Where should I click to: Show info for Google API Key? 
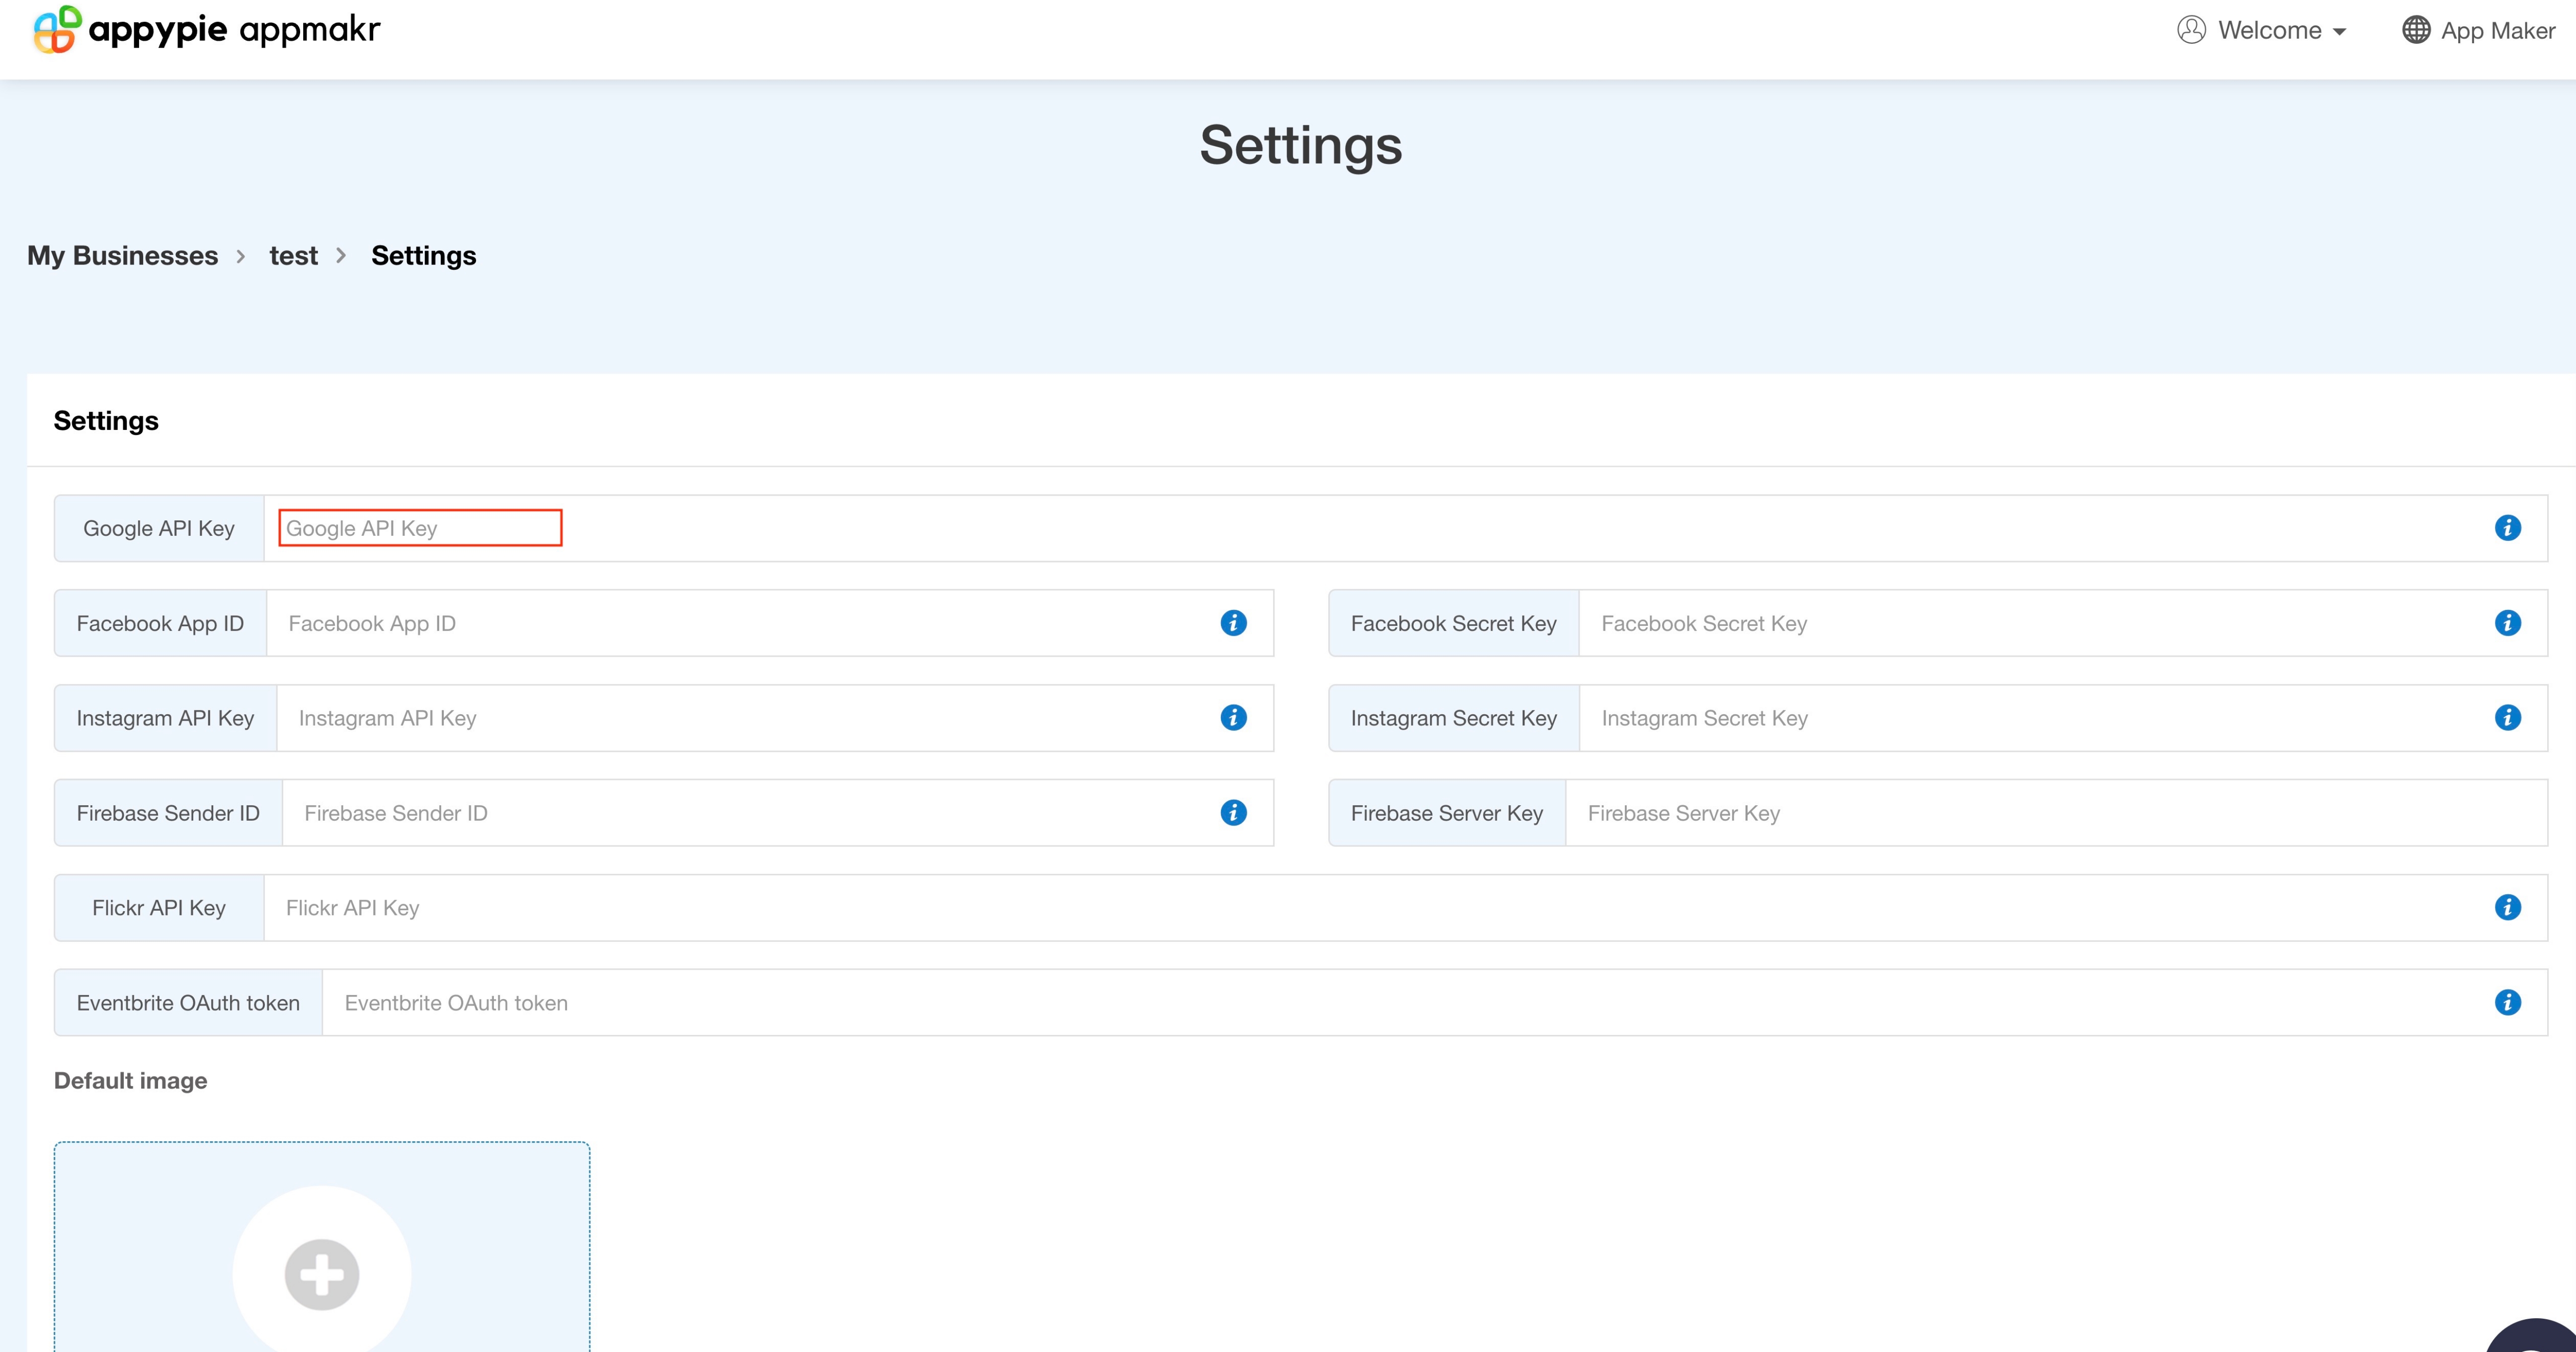coord(2507,528)
